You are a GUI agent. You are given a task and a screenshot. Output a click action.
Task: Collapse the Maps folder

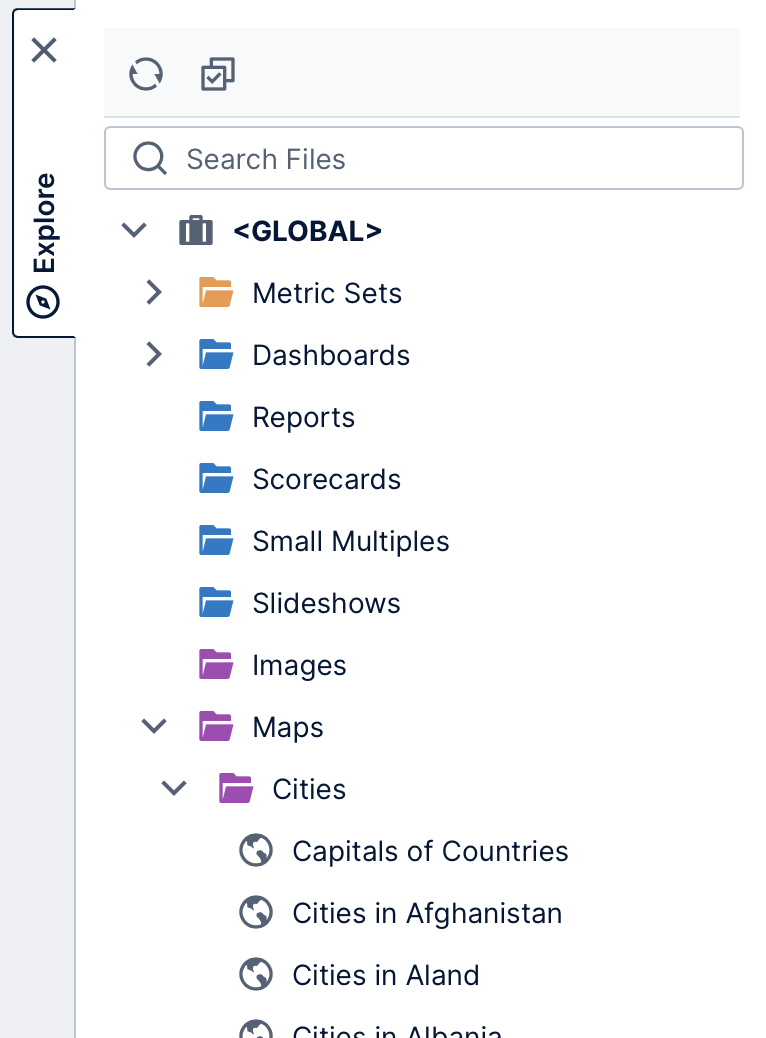tap(153, 726)
